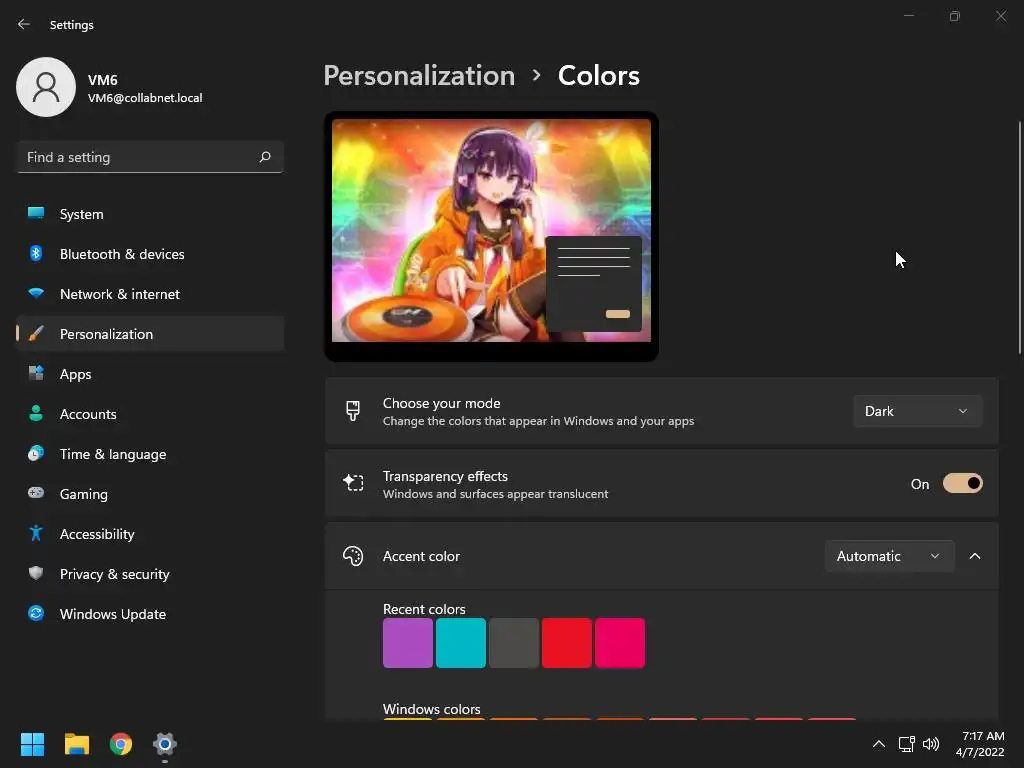1024x768 pixels.
Task: Pick the teal recent color
Action: click(460, 643)
